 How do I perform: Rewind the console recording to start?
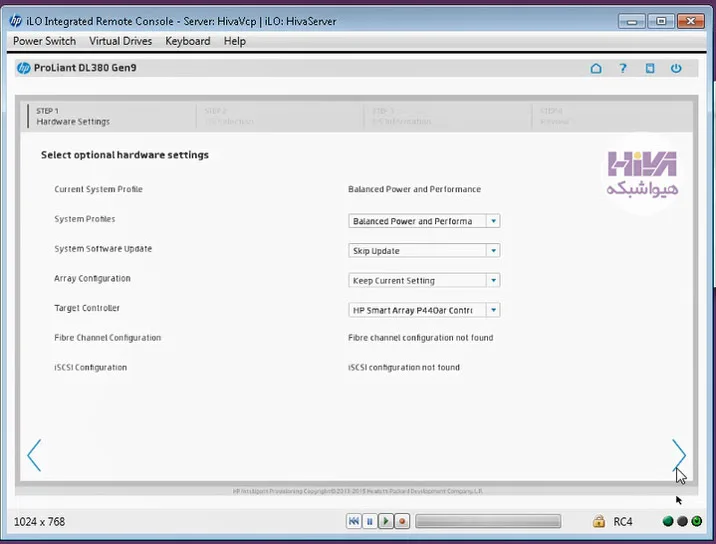pyautogui.click(x=354, y=521)
